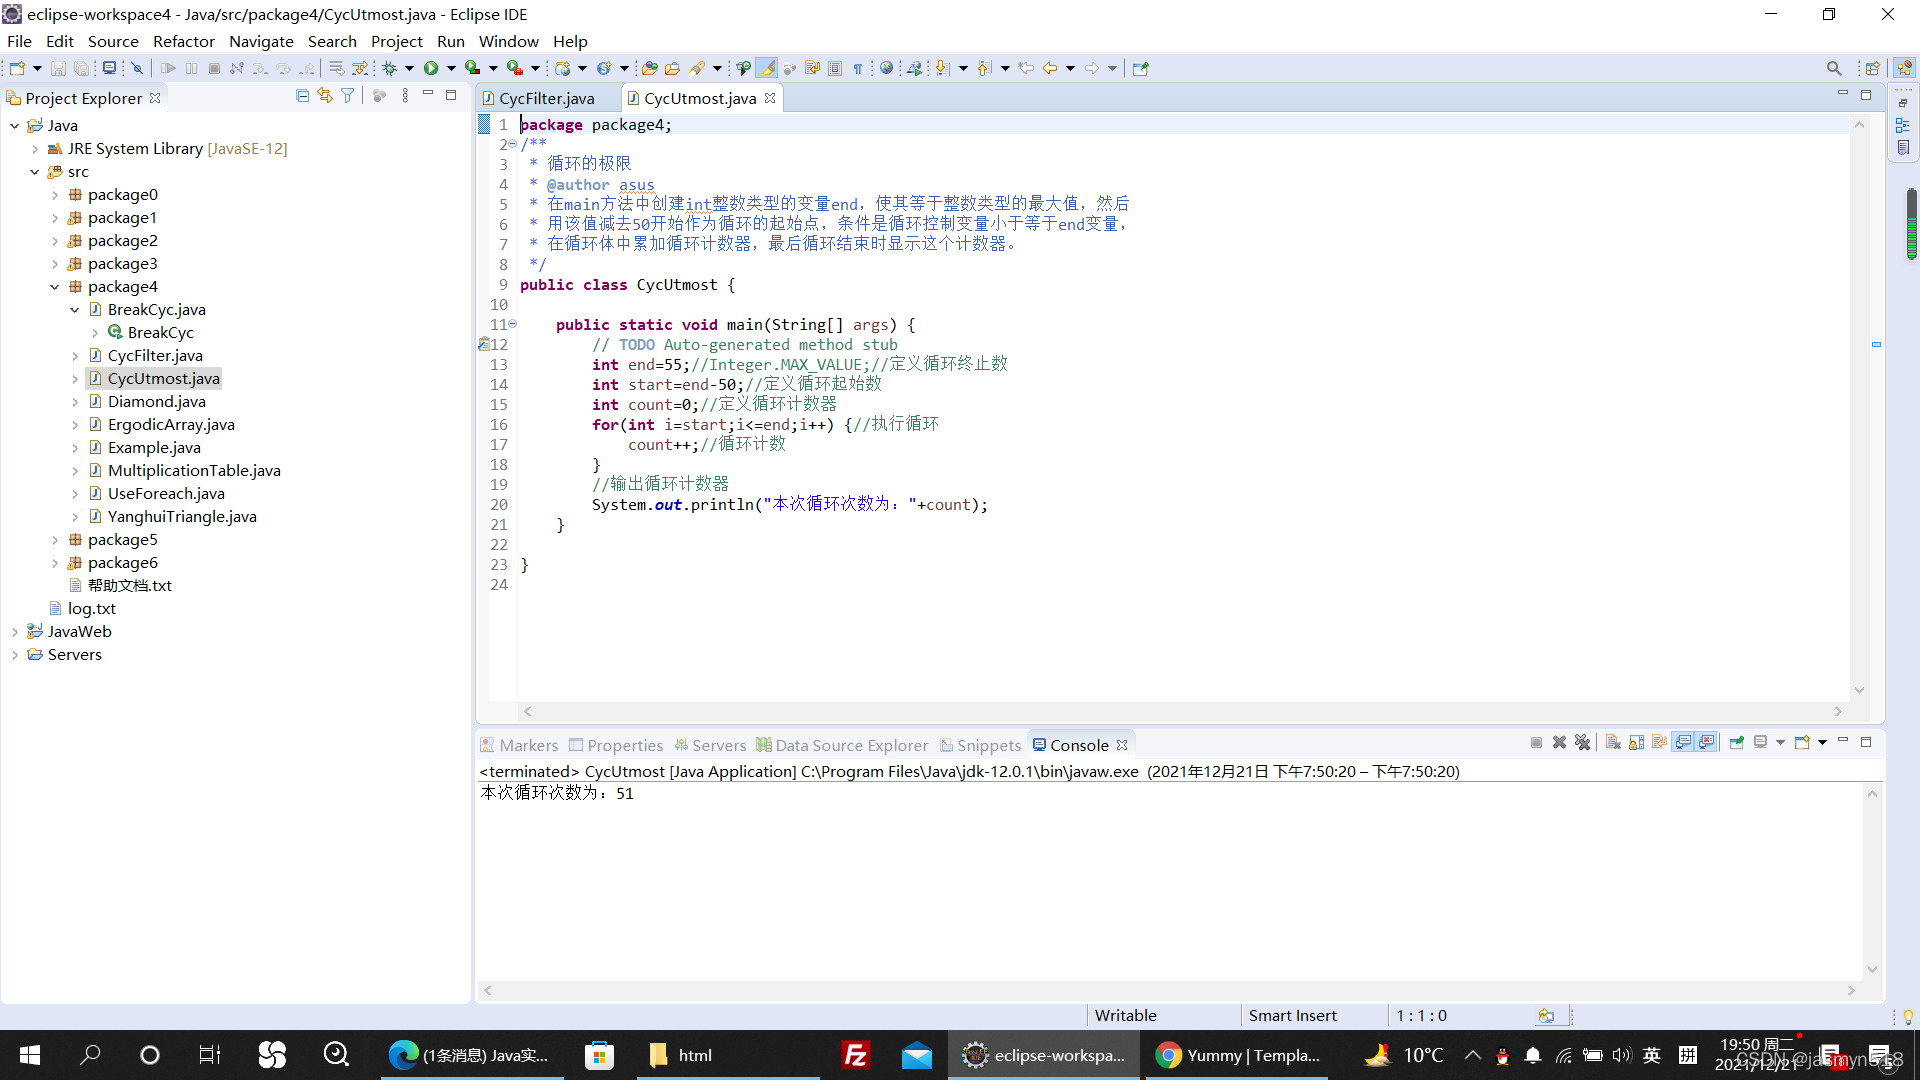
Task: Click the magnifier Quick Access search icon
Action: point(1834,68)
